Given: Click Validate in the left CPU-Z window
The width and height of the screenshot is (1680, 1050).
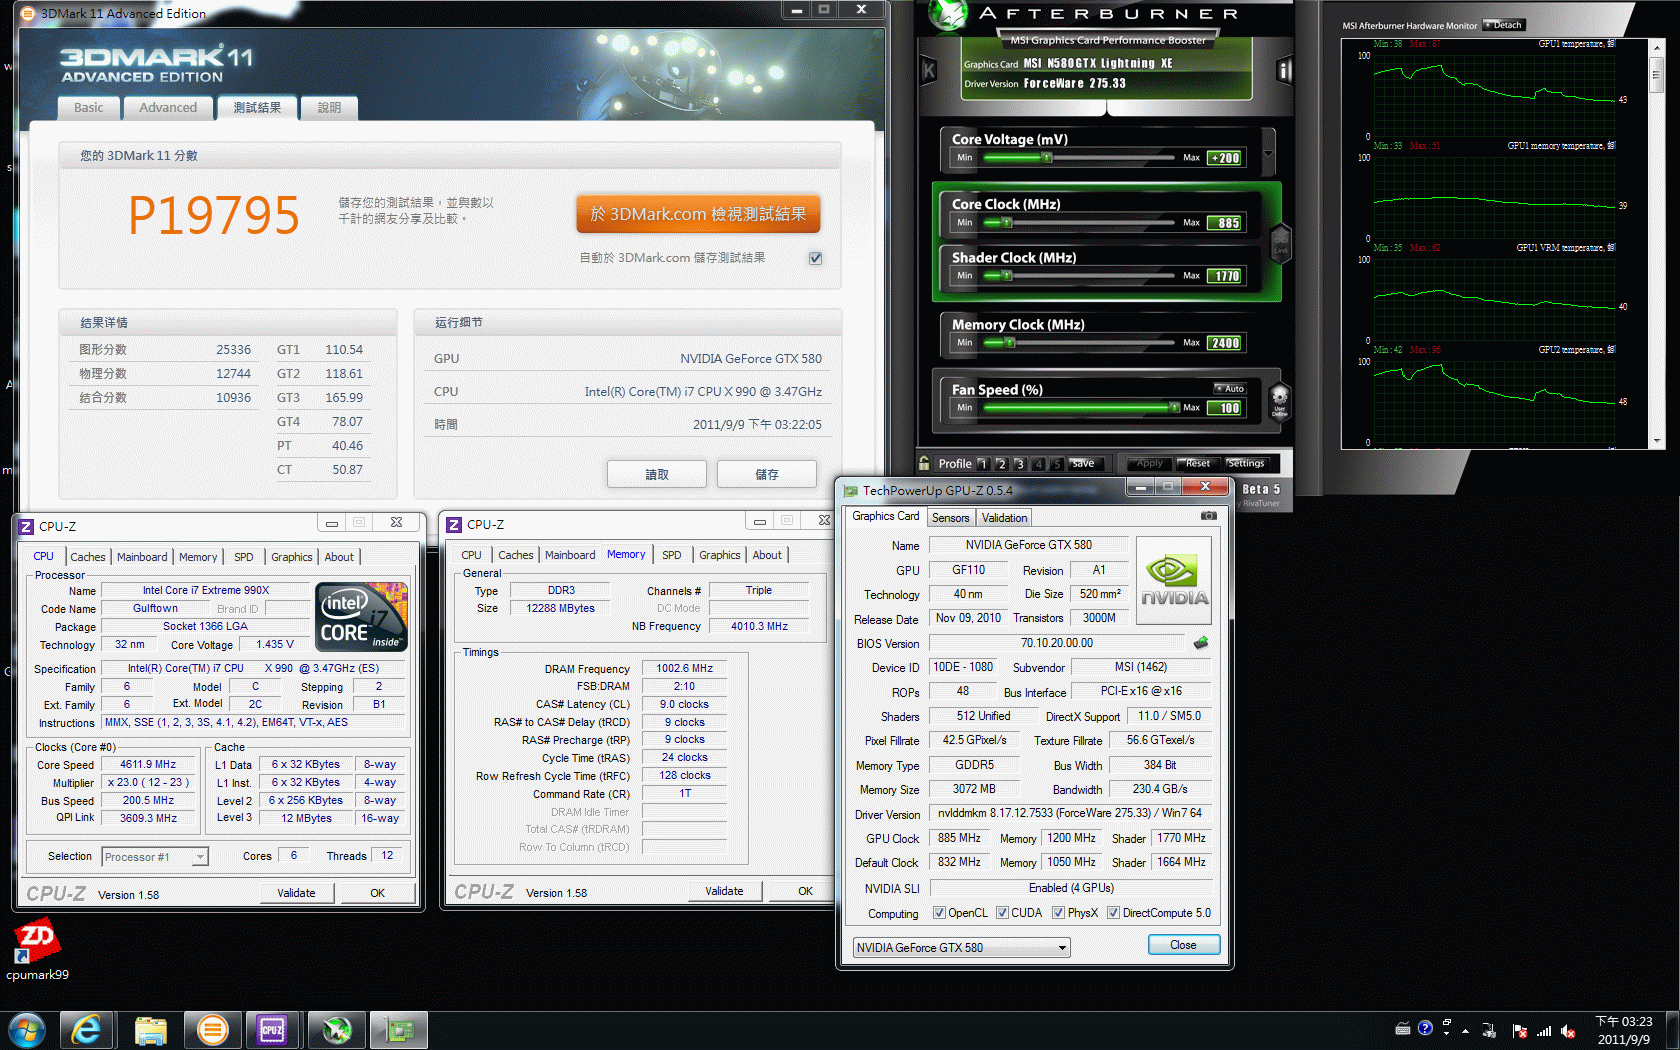Looking at the screenshot, I should click(x=296, y=893).
